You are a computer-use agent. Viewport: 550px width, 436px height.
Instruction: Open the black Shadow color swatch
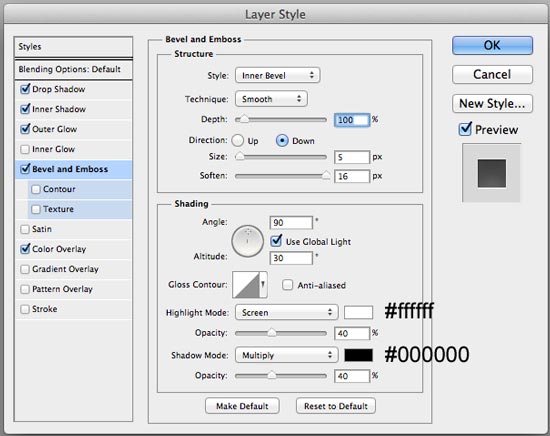click(x=358, y=355)
